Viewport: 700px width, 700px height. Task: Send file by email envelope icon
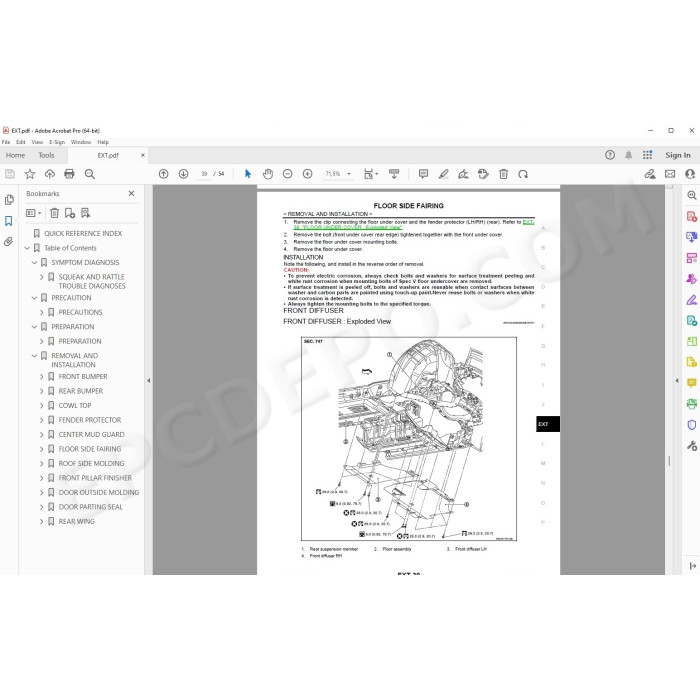(670, 174)
